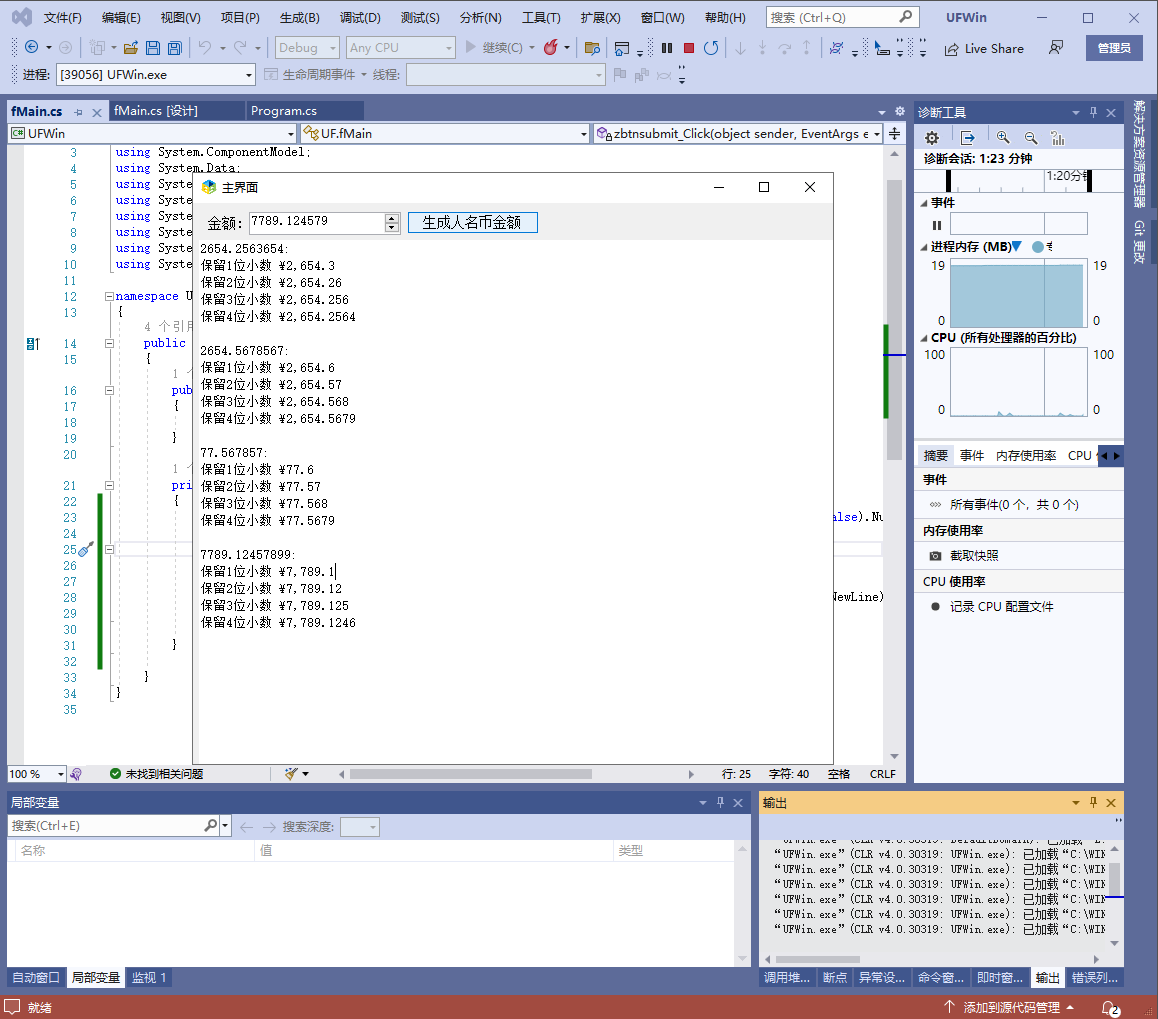Click the diagnostic tools export icon

point(967,138)
